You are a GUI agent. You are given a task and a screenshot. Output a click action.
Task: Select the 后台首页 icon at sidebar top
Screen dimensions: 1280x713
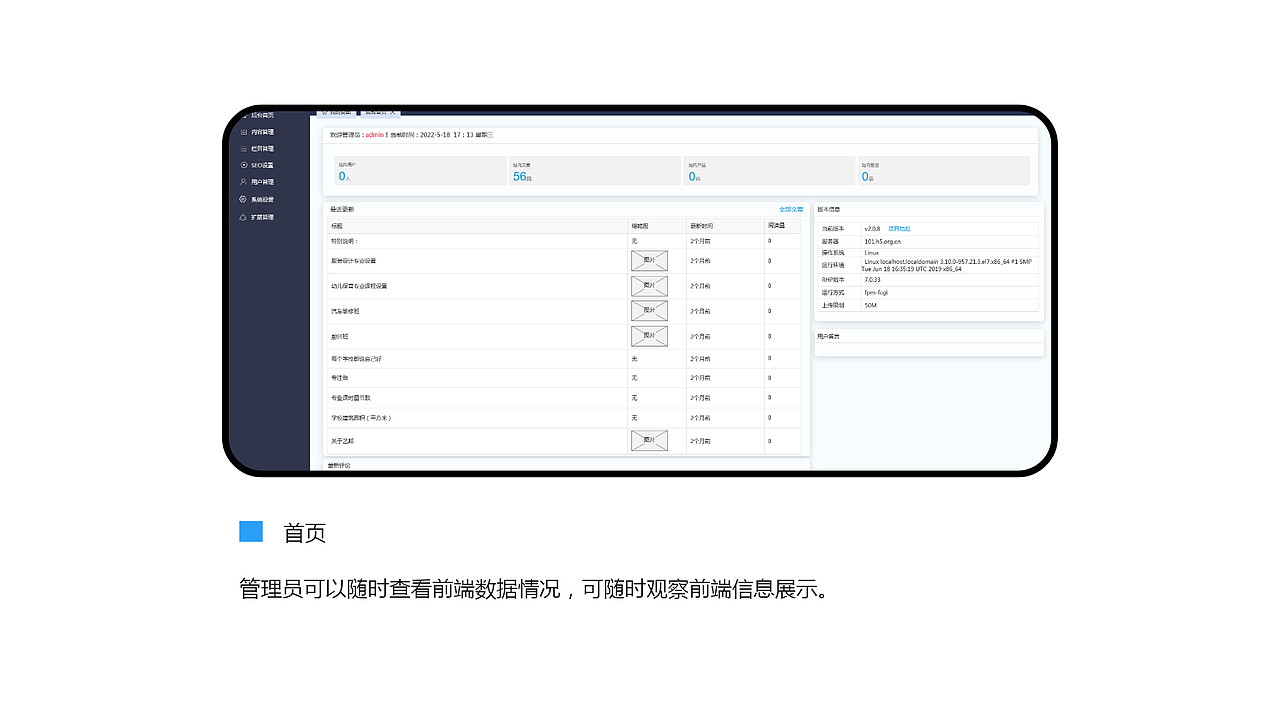(245, 114)
